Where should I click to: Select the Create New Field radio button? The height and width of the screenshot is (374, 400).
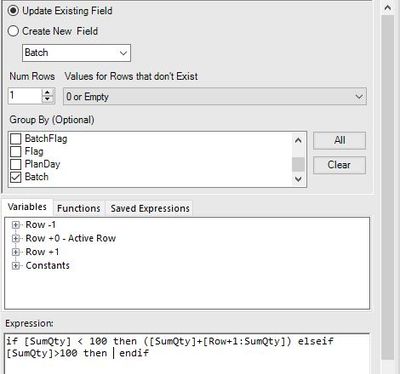pos(13,31)
